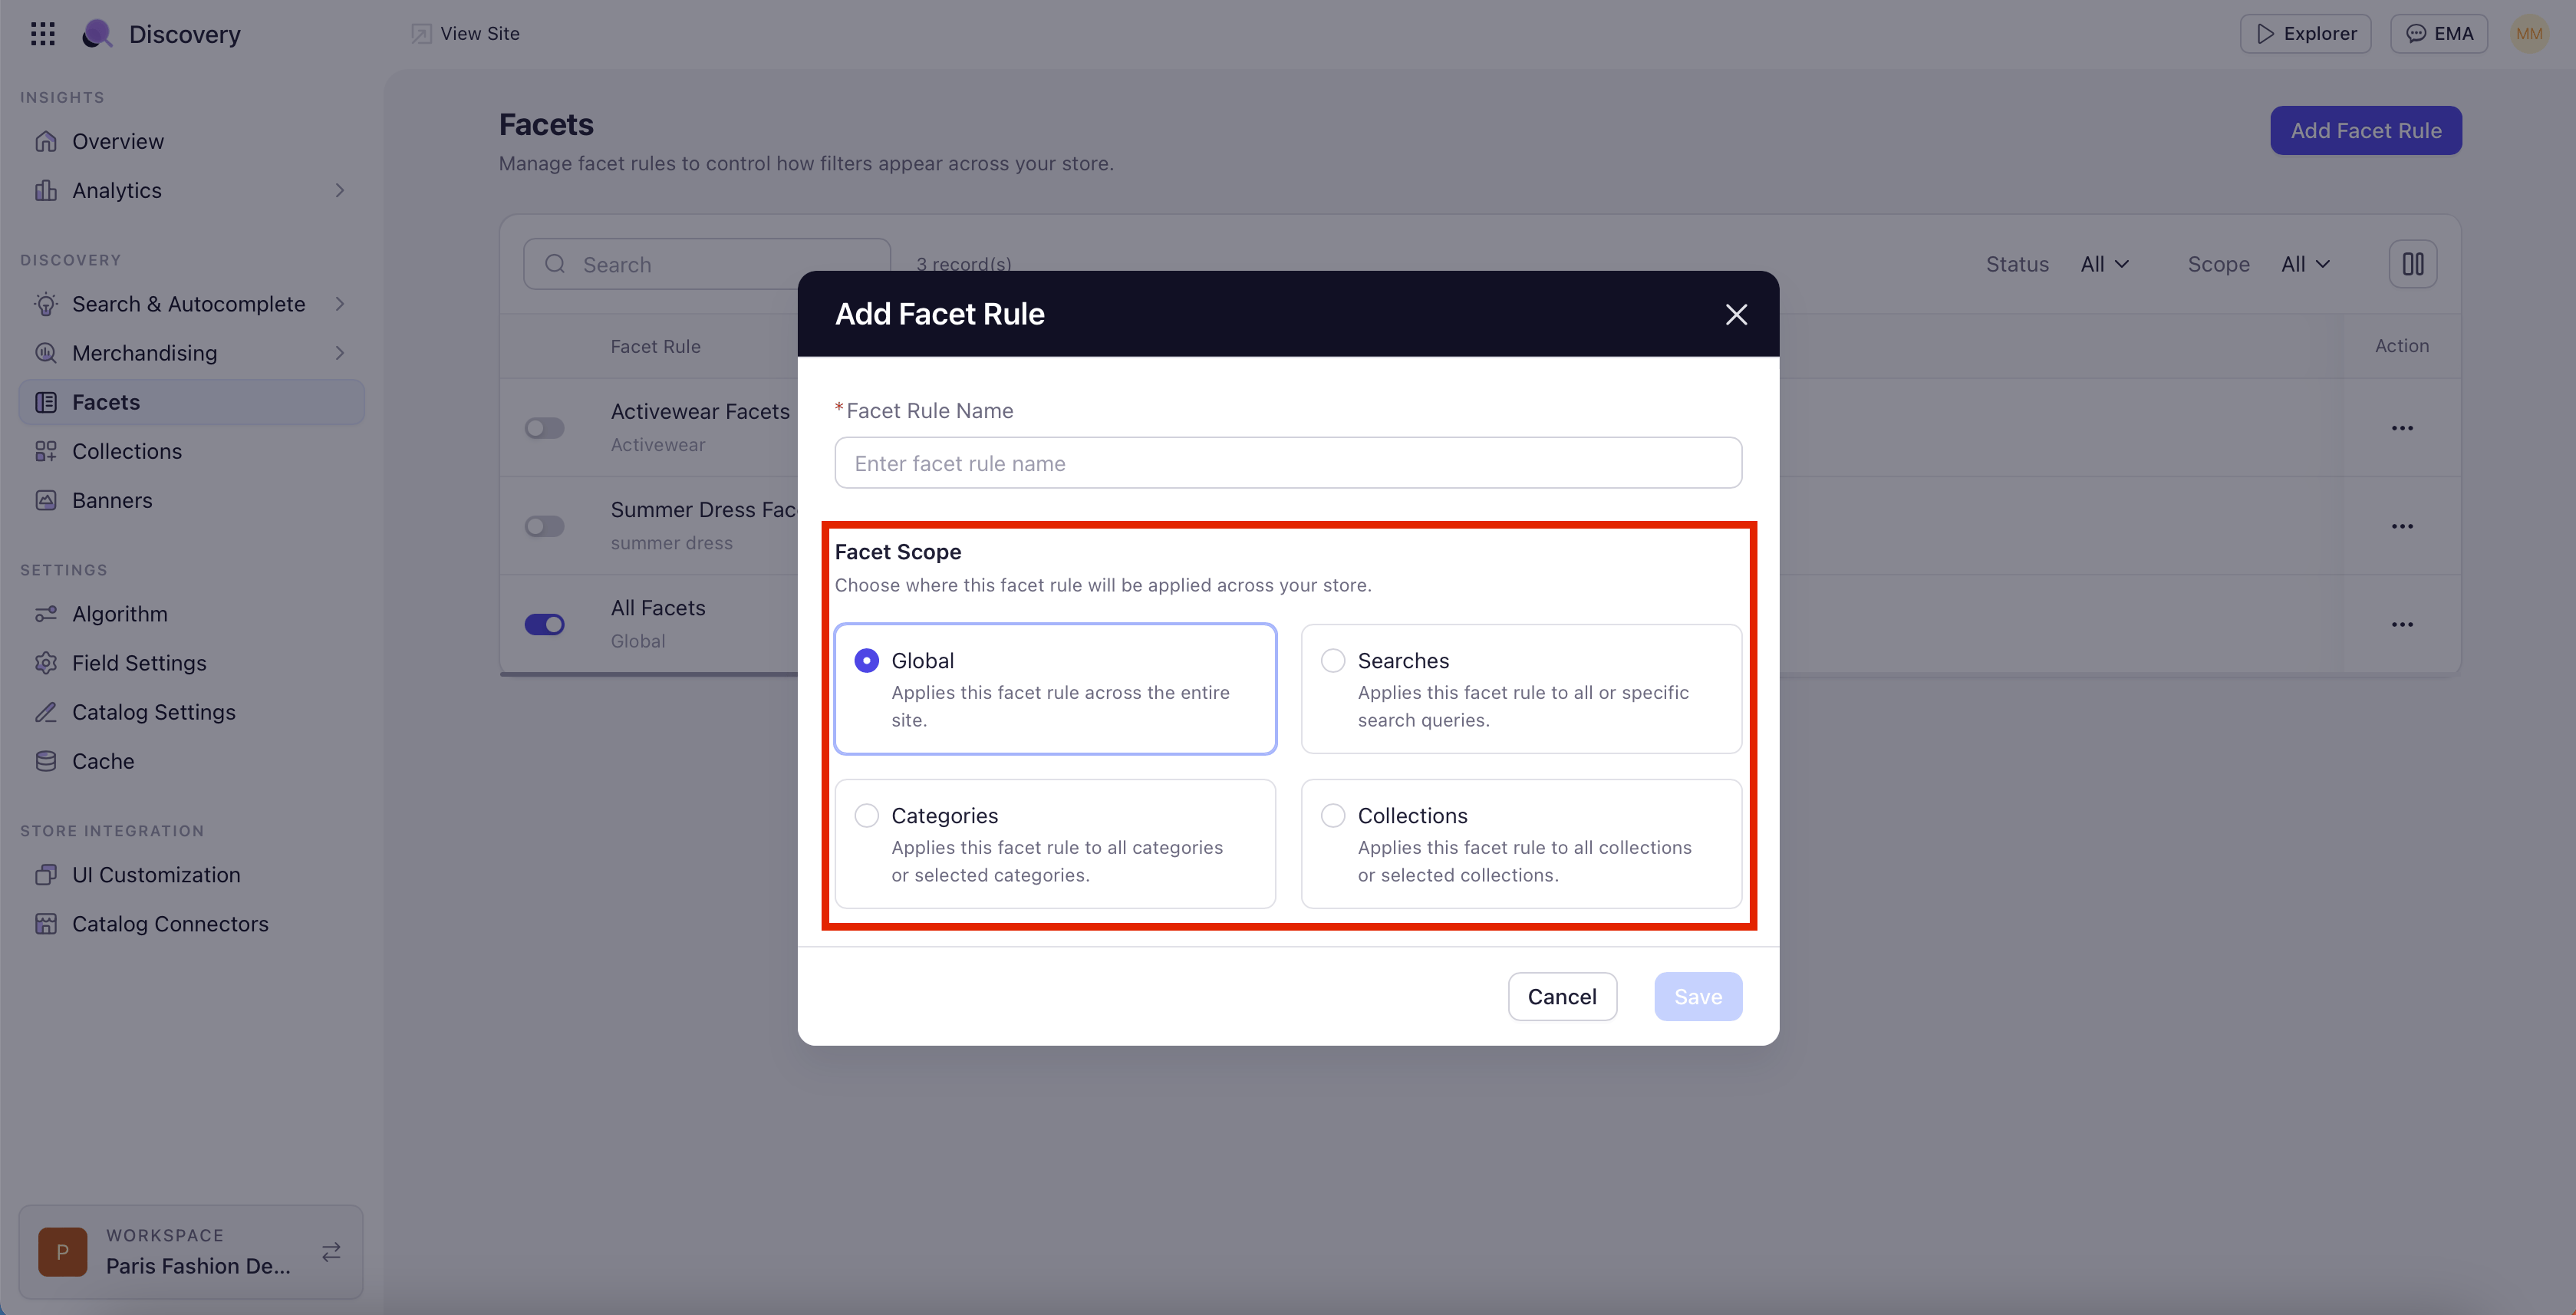Click the Activewear Facets rule name
2576x1315 pixels.
700,411
